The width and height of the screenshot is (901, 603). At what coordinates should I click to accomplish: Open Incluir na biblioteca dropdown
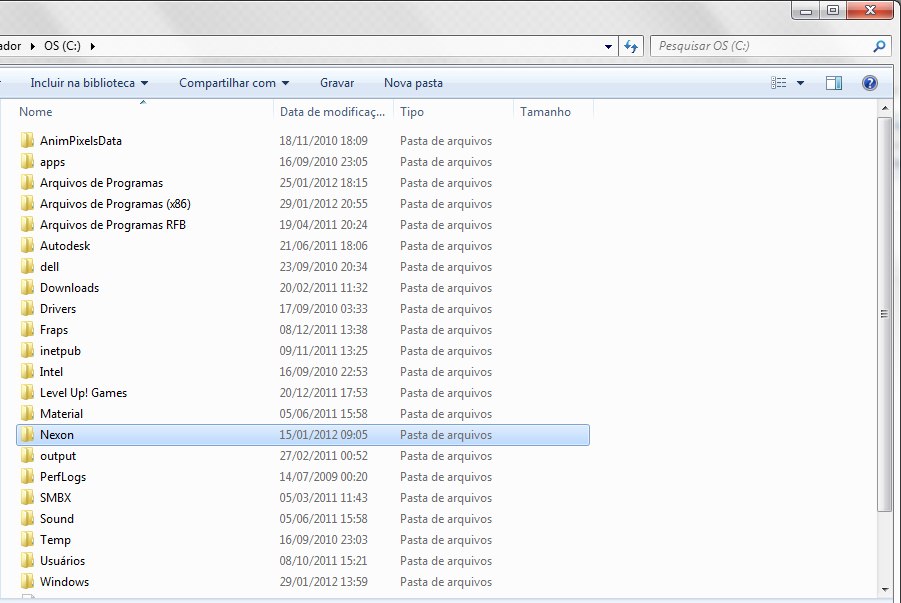pos(89,83)
